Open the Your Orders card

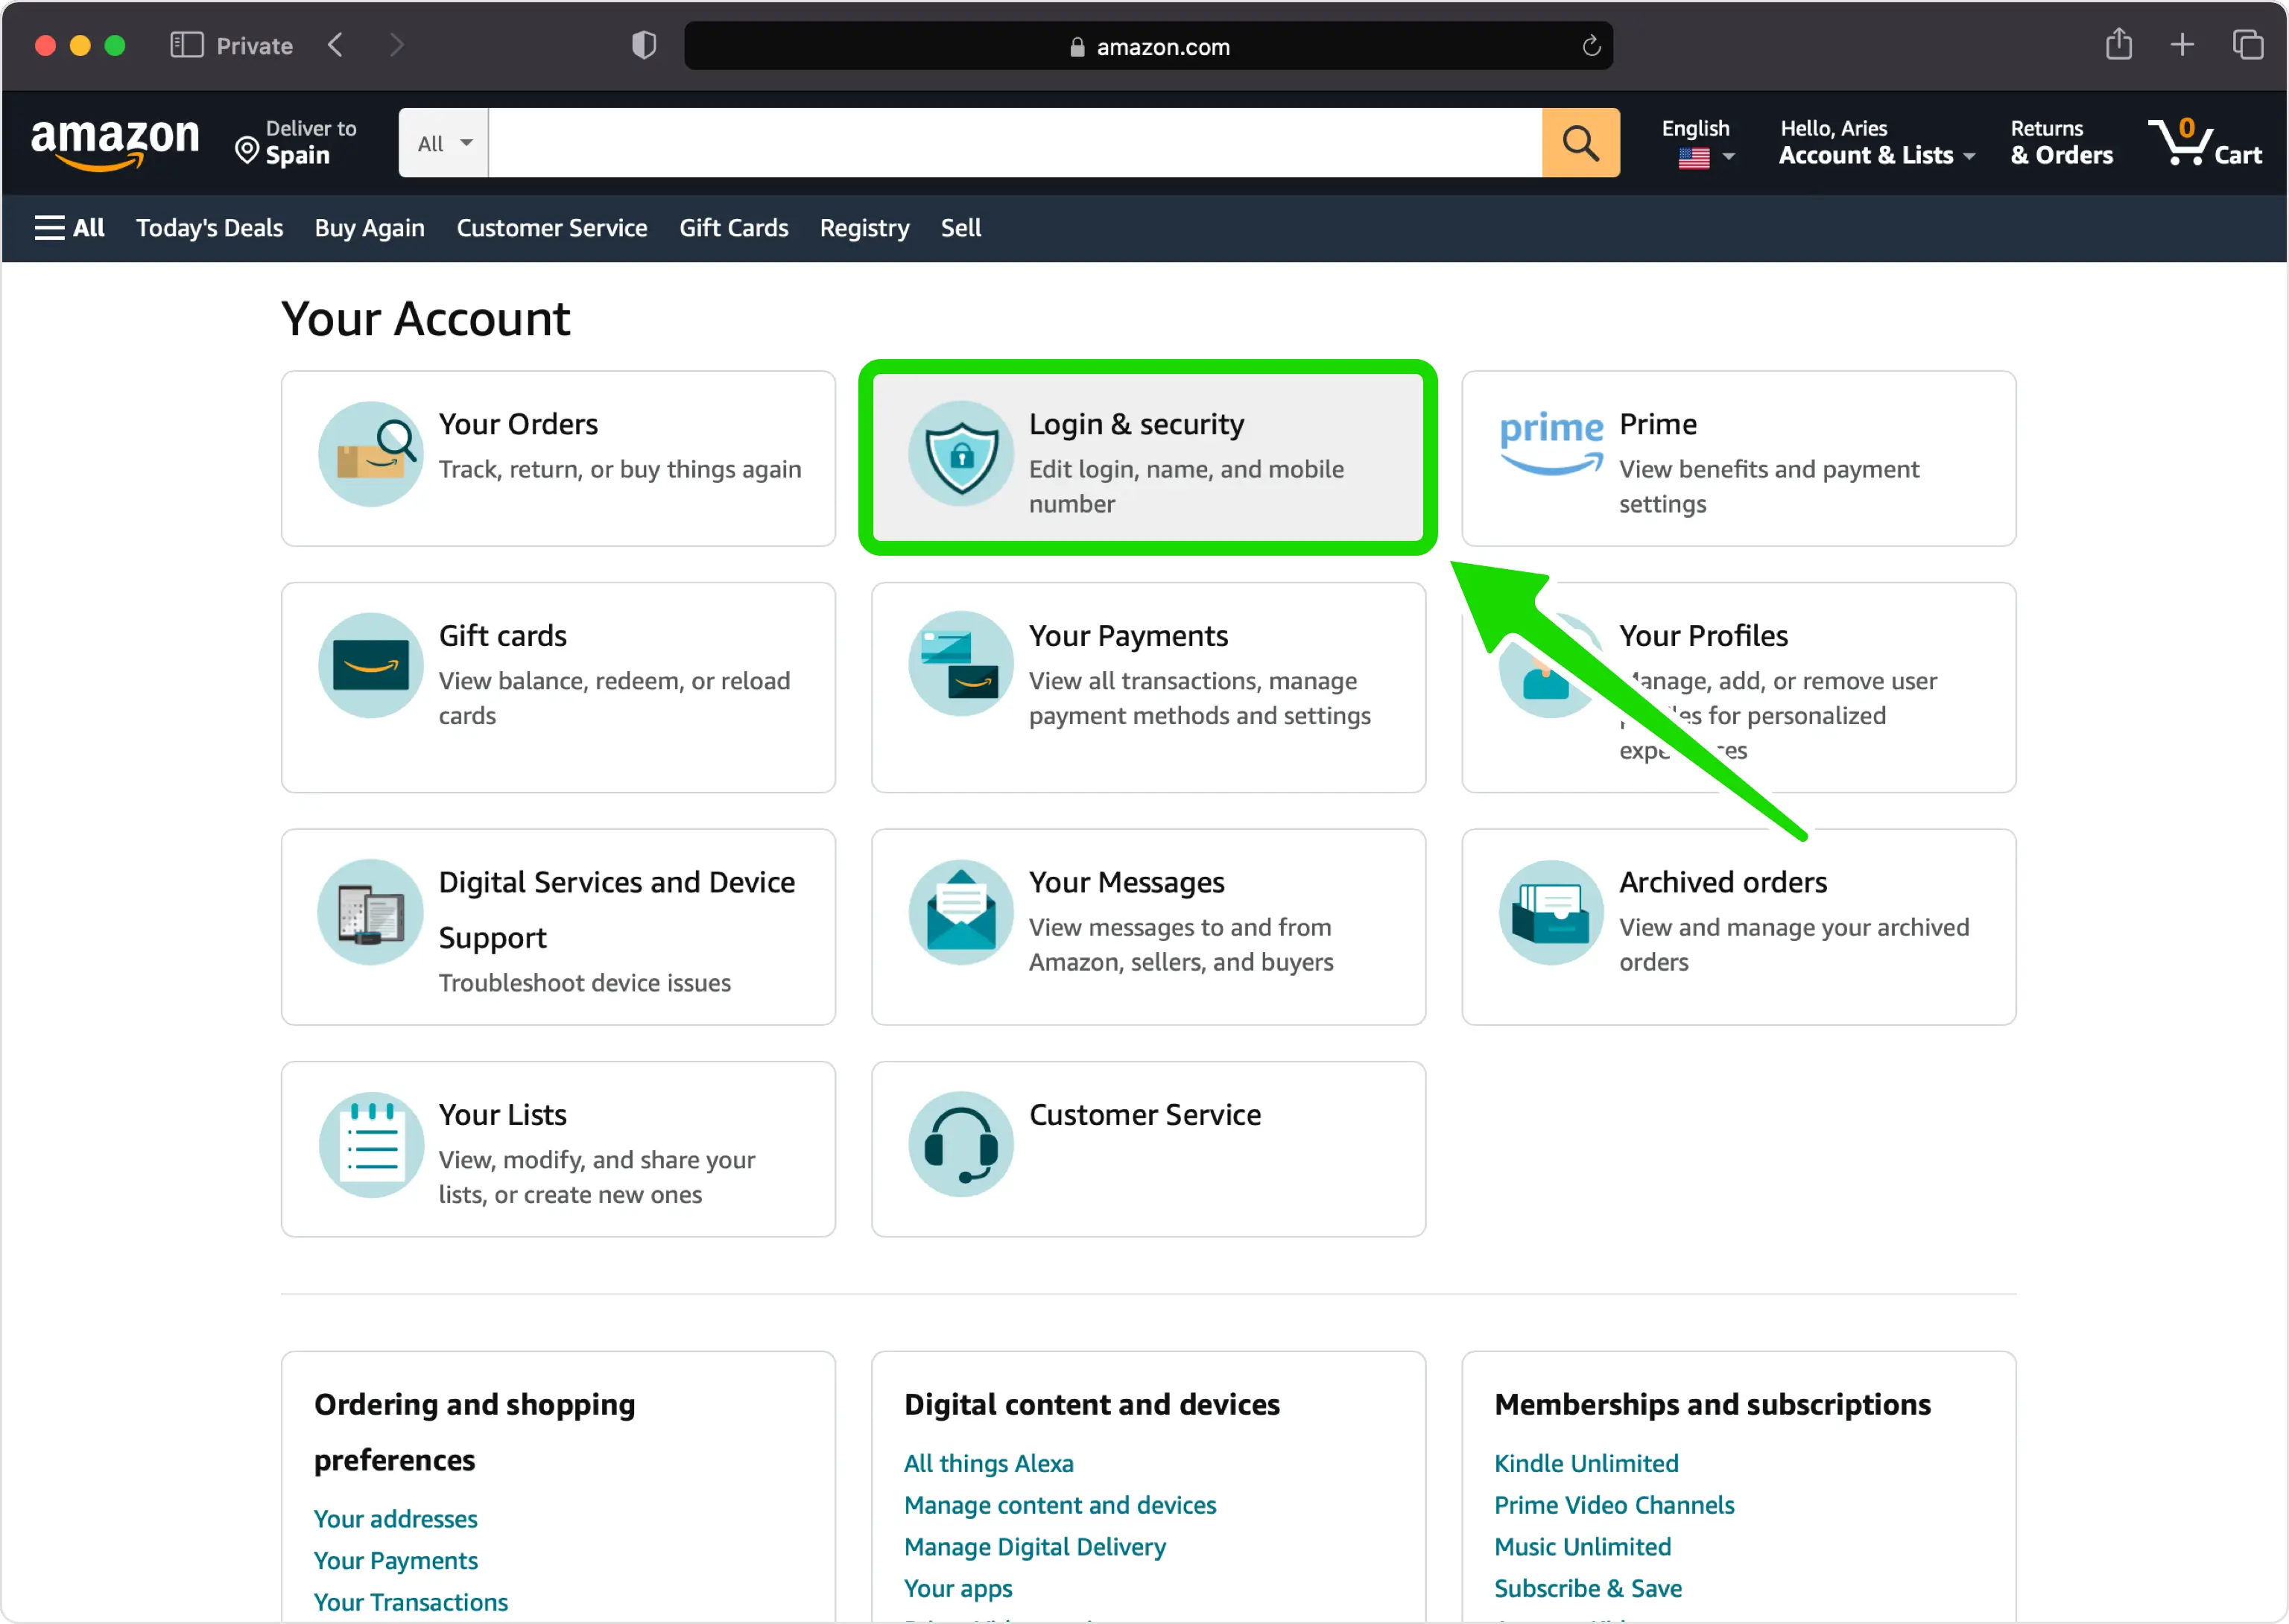[558, 459]
